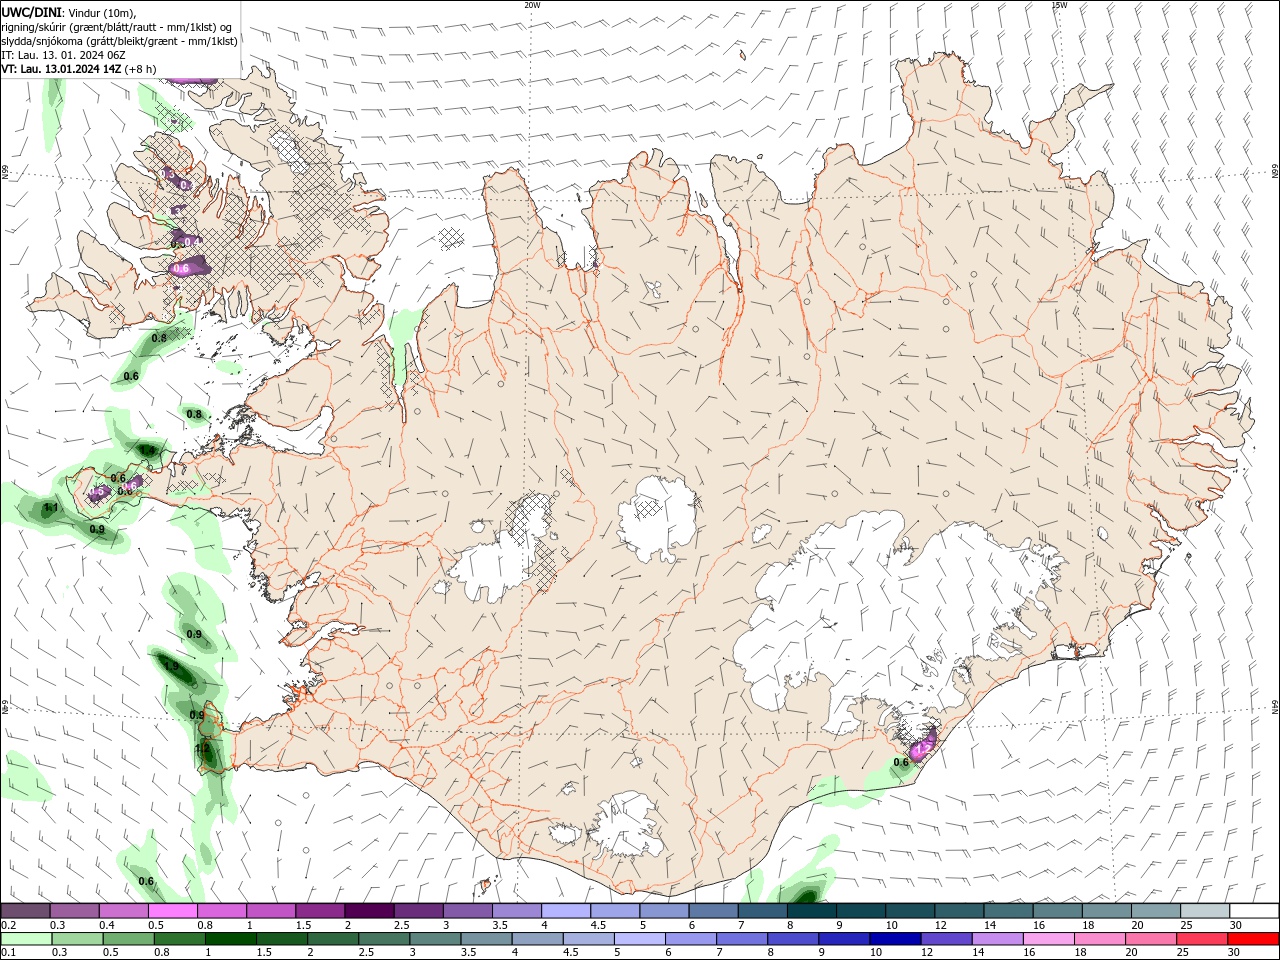Viewport: 1280px width, 960px height.
Task: Click the '1.1' precipitation value west of Snæfellsnes
Action: point(52,508)
